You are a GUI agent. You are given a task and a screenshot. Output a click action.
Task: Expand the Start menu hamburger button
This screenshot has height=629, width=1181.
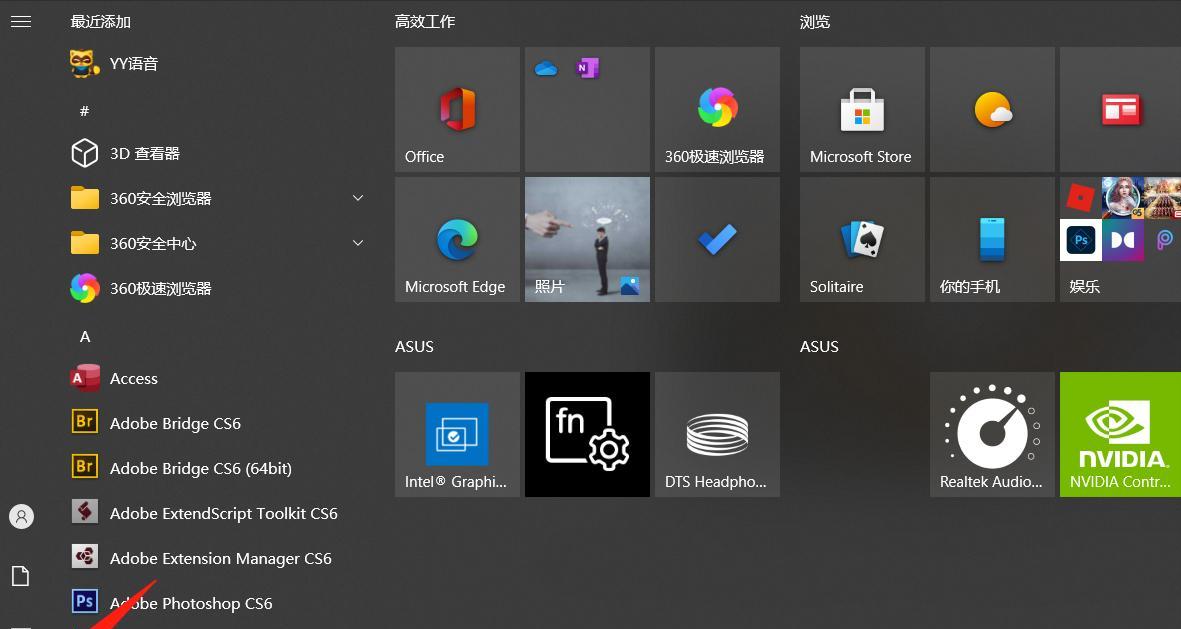tap(21, 22)
